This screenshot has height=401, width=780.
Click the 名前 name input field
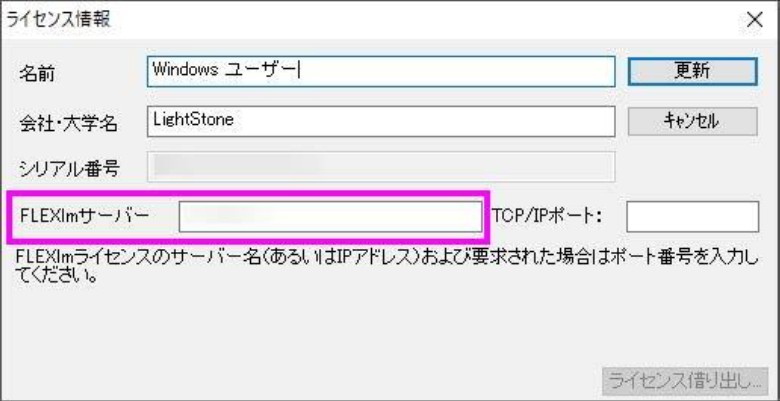(x=380, y=71)
